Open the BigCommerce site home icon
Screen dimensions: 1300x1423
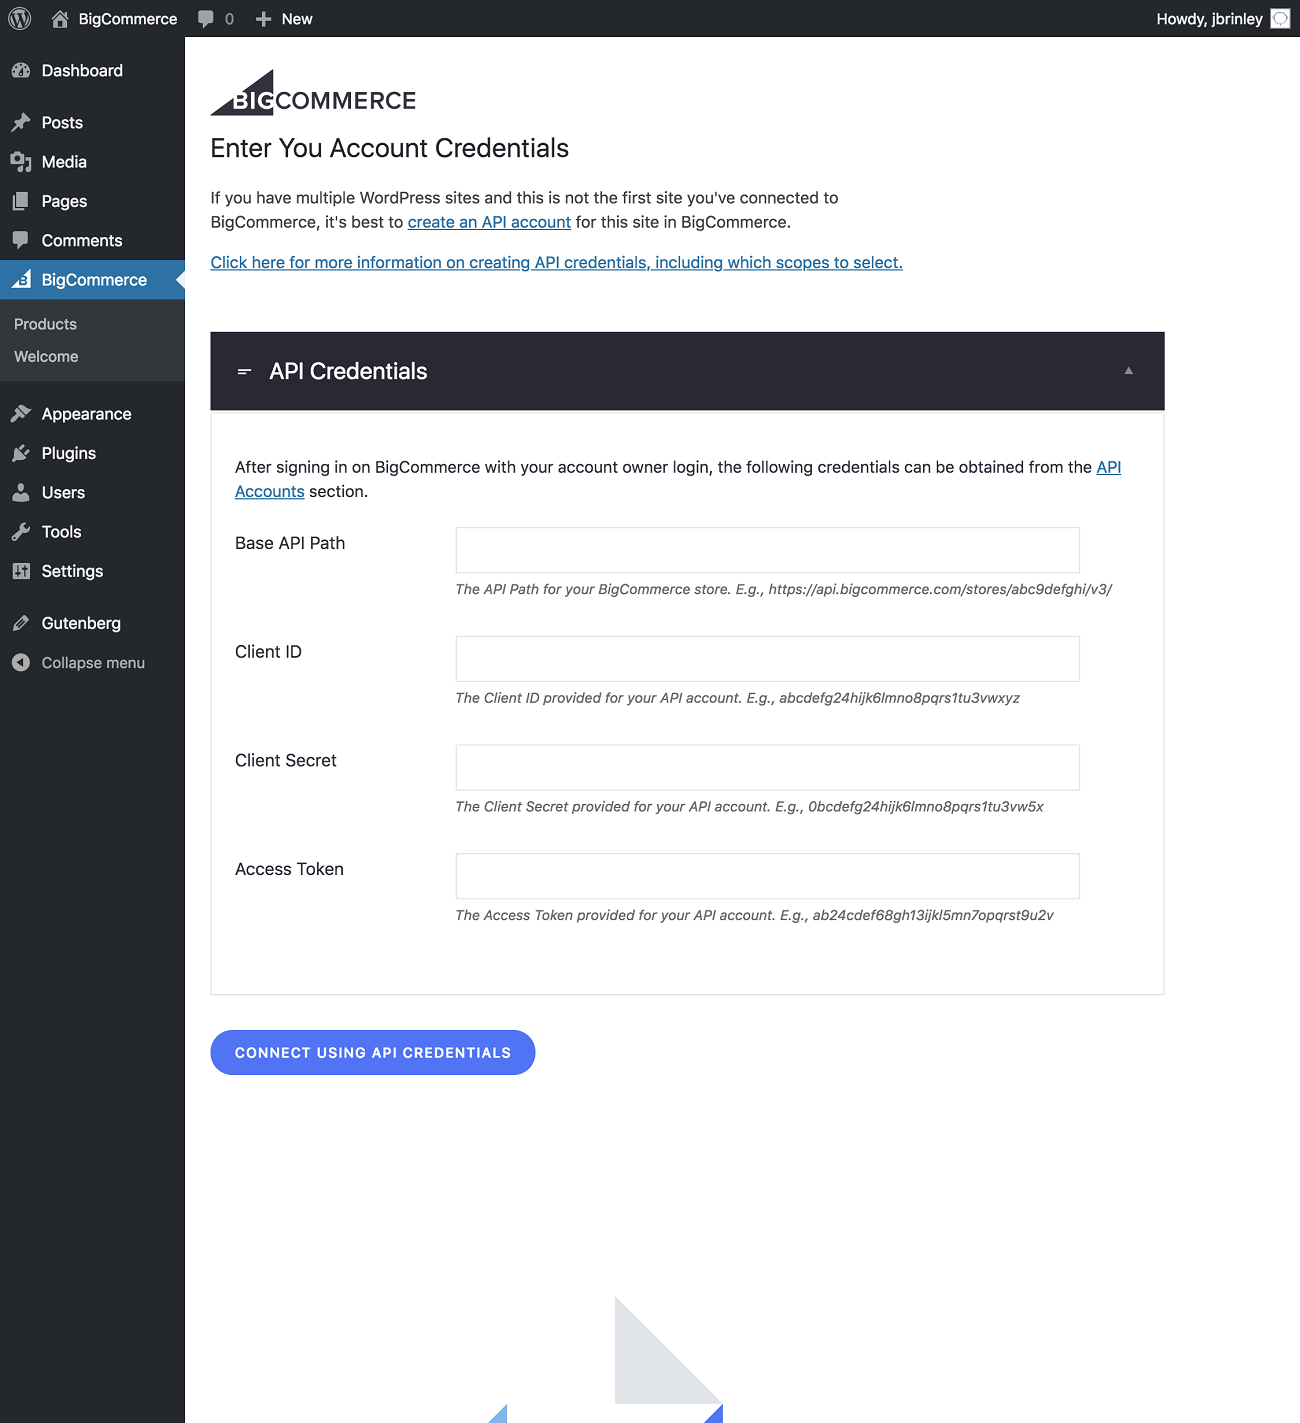60,19
